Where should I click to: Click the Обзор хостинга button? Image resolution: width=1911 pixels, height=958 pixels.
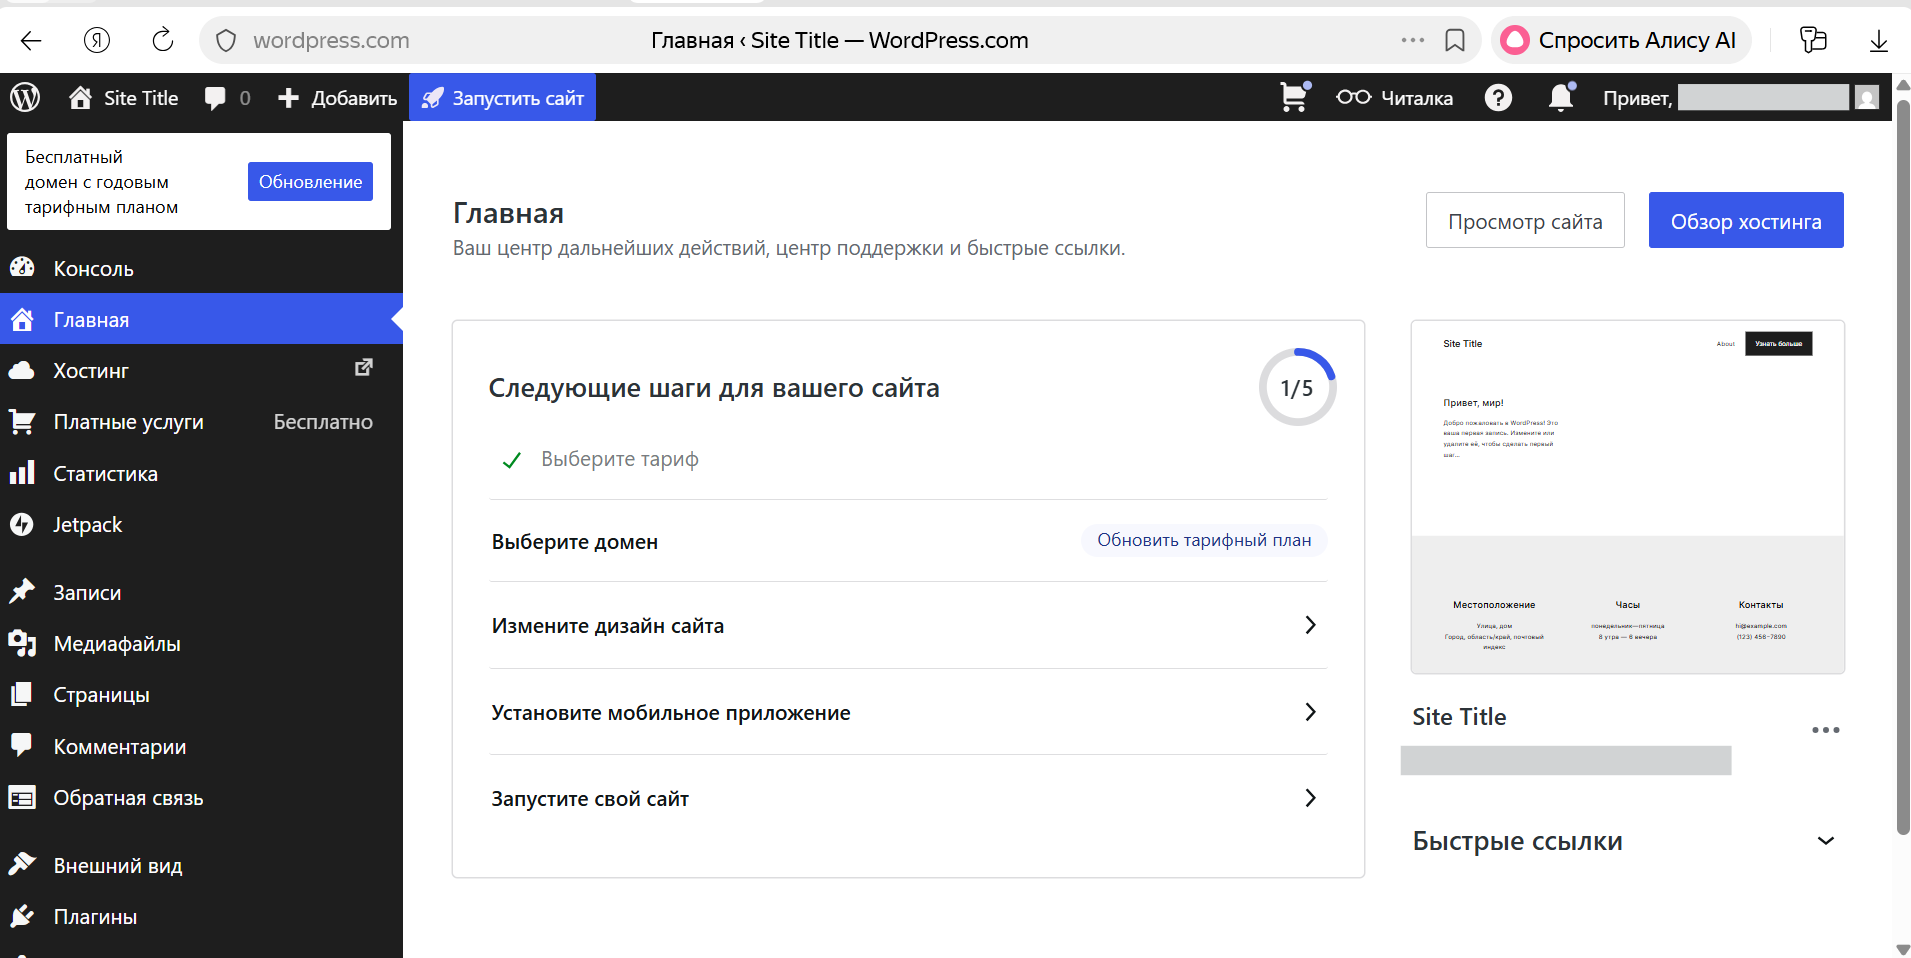1745,220
